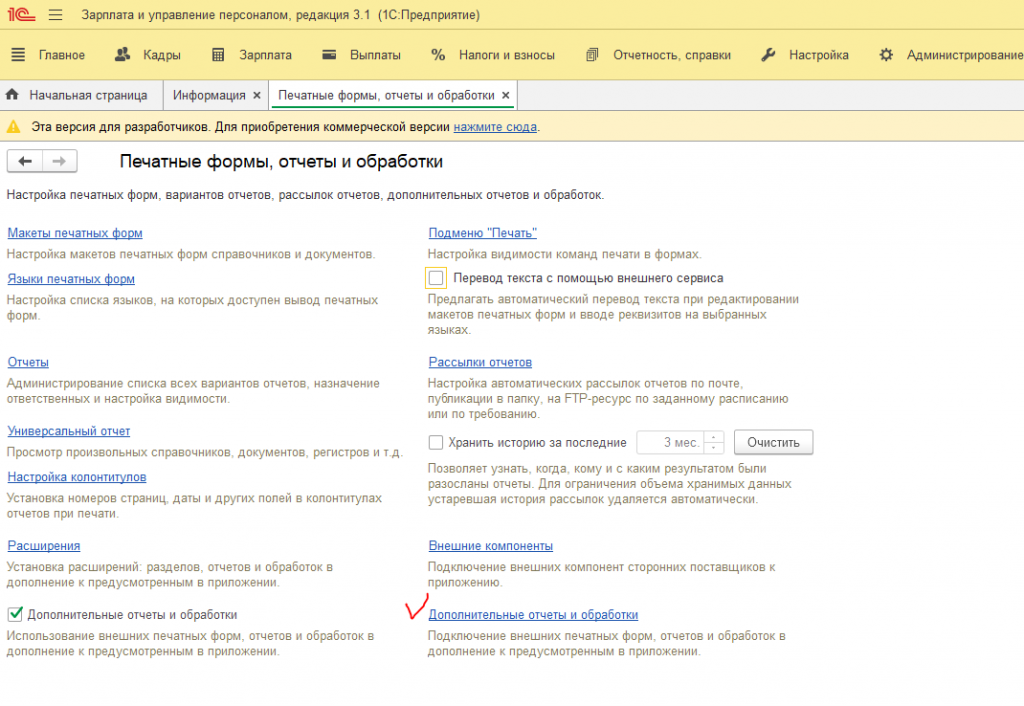Viewport: 1024px width, 706px height.
Task: Click the 3 мес. history period field
Action: click(x=671, y=443)
